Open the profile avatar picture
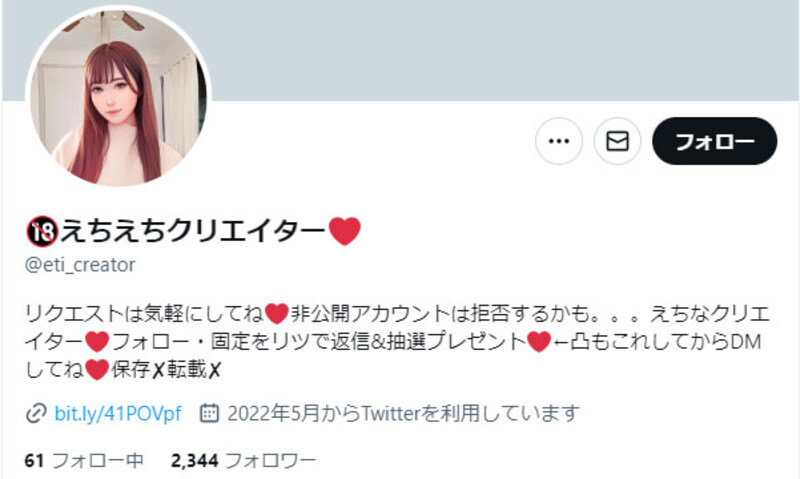Viewport: 800px width, 479px height. (118, 96)
